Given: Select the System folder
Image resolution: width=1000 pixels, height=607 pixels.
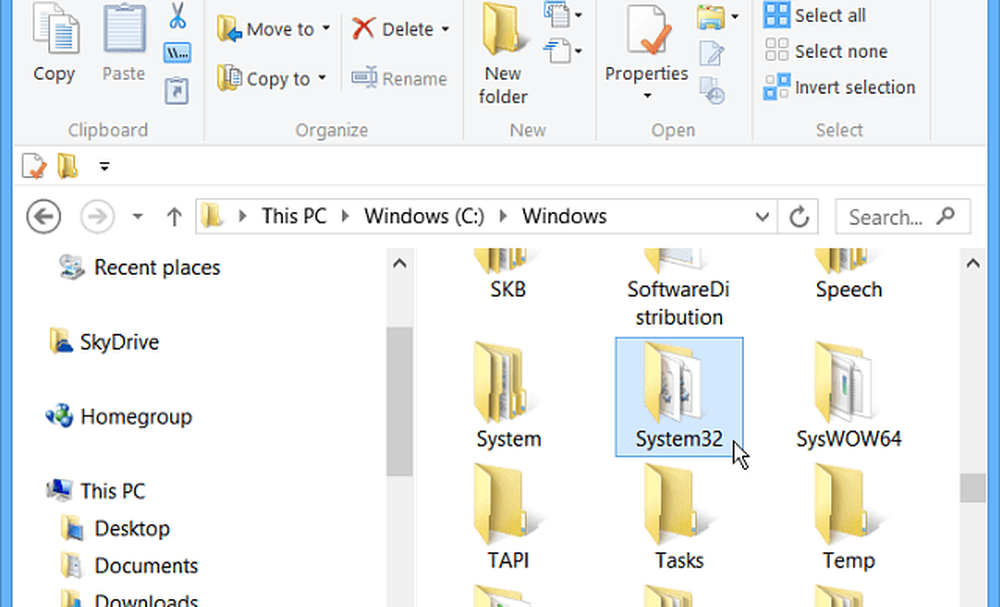Looking at the screenshot, I should click(508, 397).
